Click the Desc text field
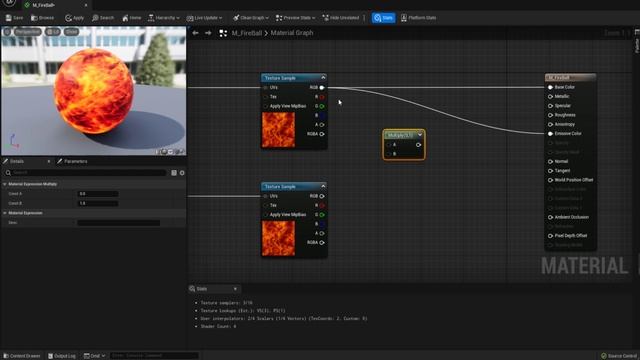The image size is (640, 360). pyautogui.click(x=119, y=223)
